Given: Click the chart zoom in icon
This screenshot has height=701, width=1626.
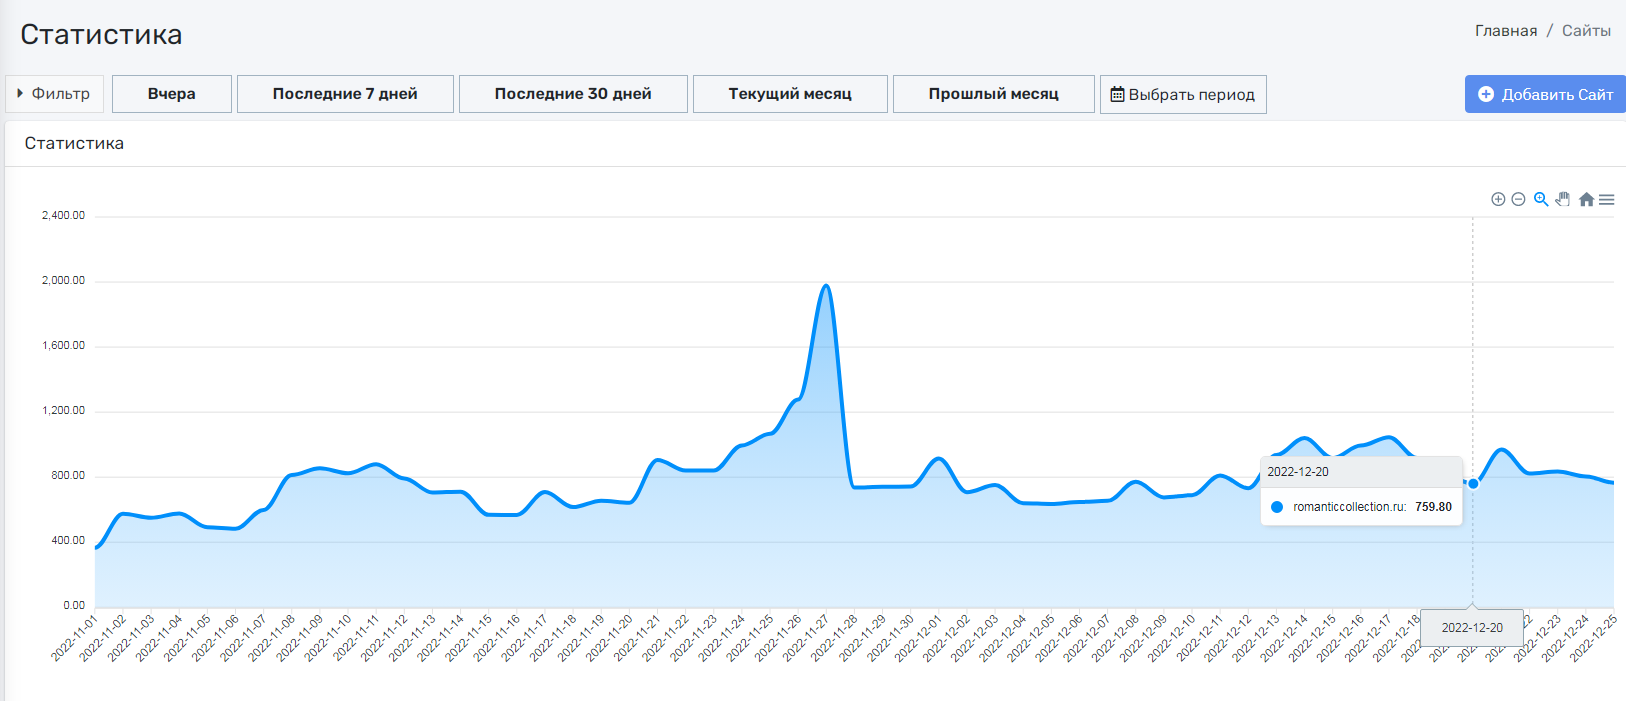Looking at the screenshot, I should (1498, 199).
